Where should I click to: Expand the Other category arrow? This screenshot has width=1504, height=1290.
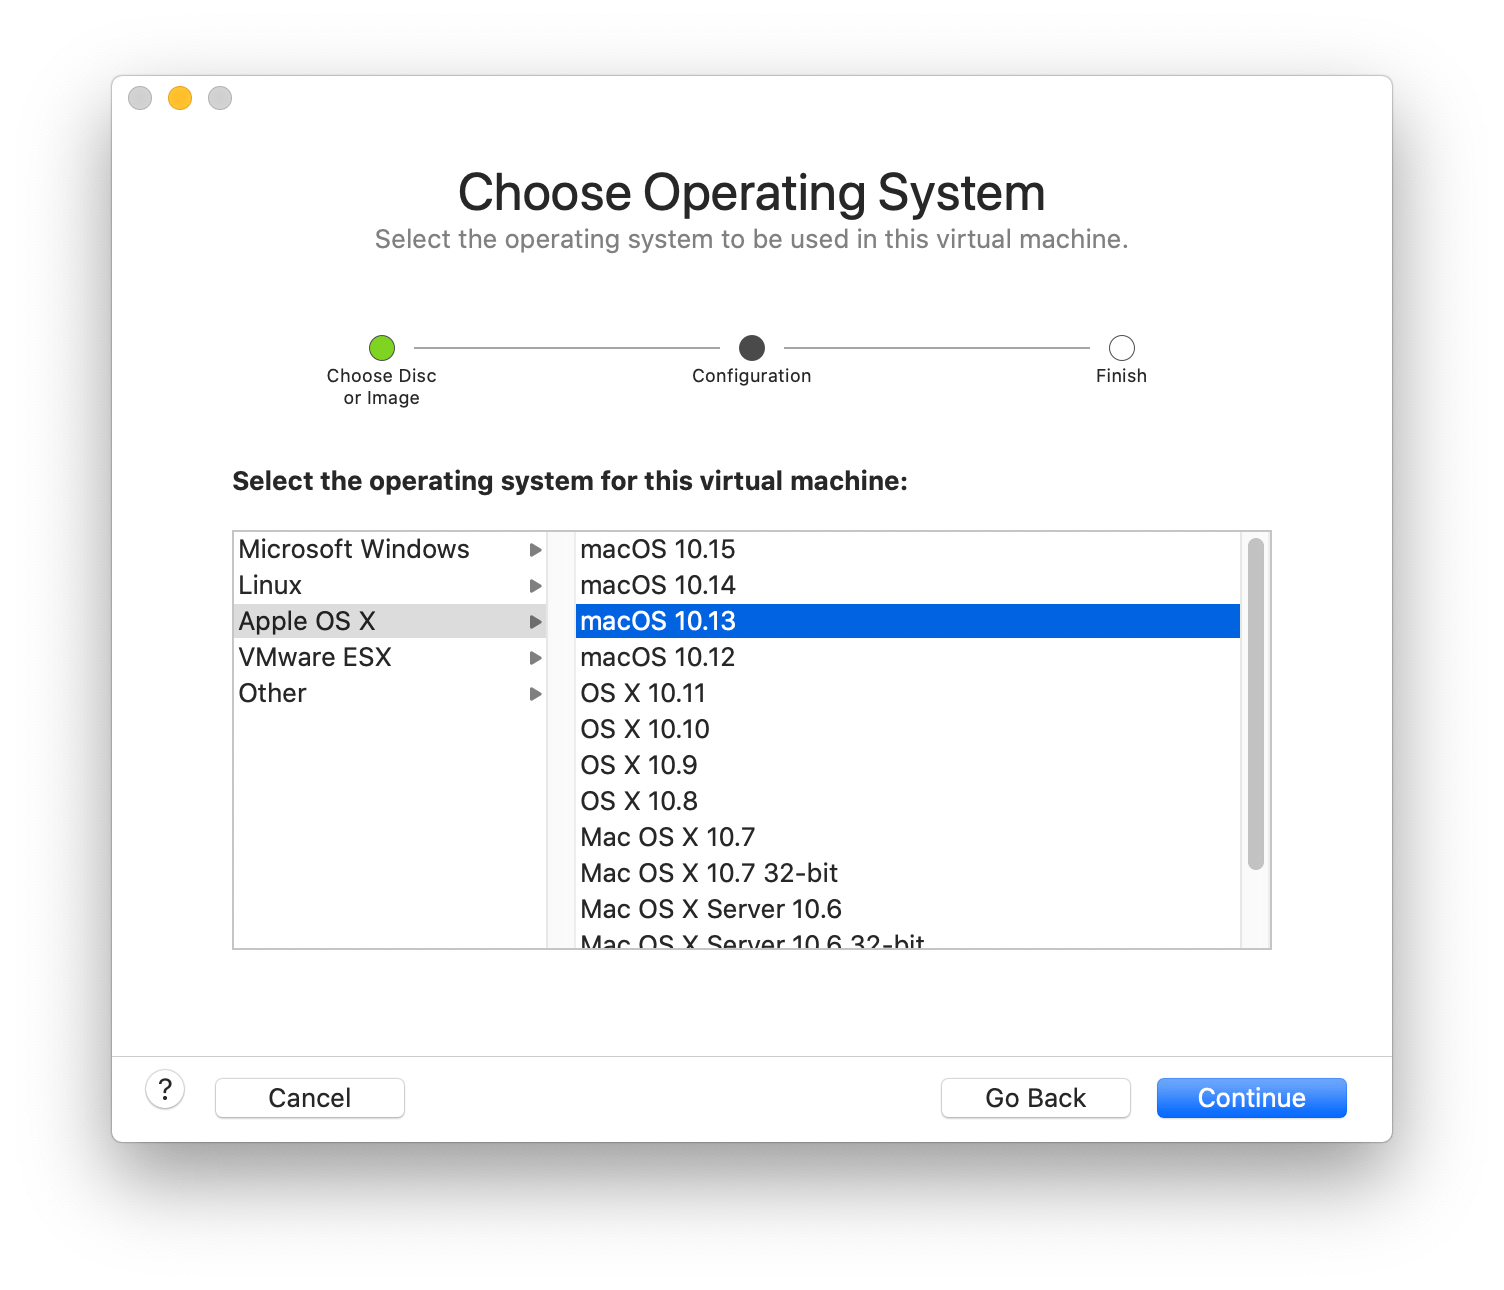coord(535,693)
